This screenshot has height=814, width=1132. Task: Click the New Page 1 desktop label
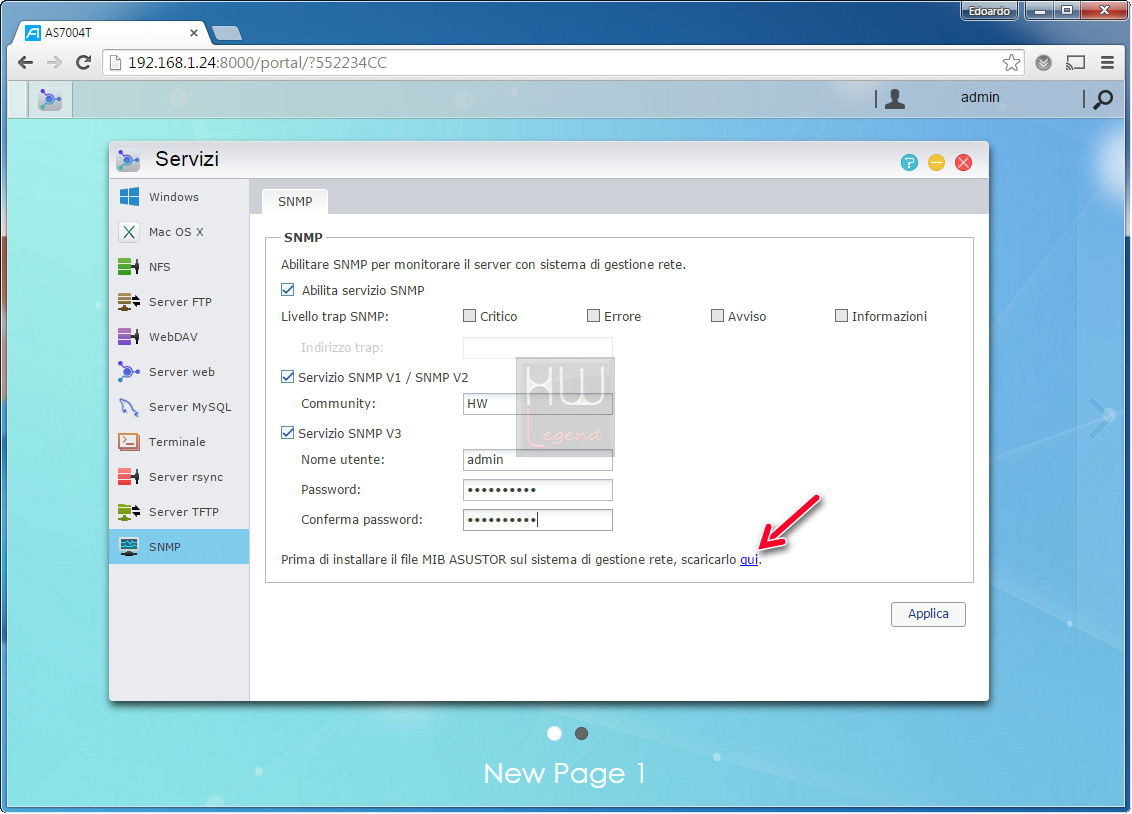click(564, 773)
